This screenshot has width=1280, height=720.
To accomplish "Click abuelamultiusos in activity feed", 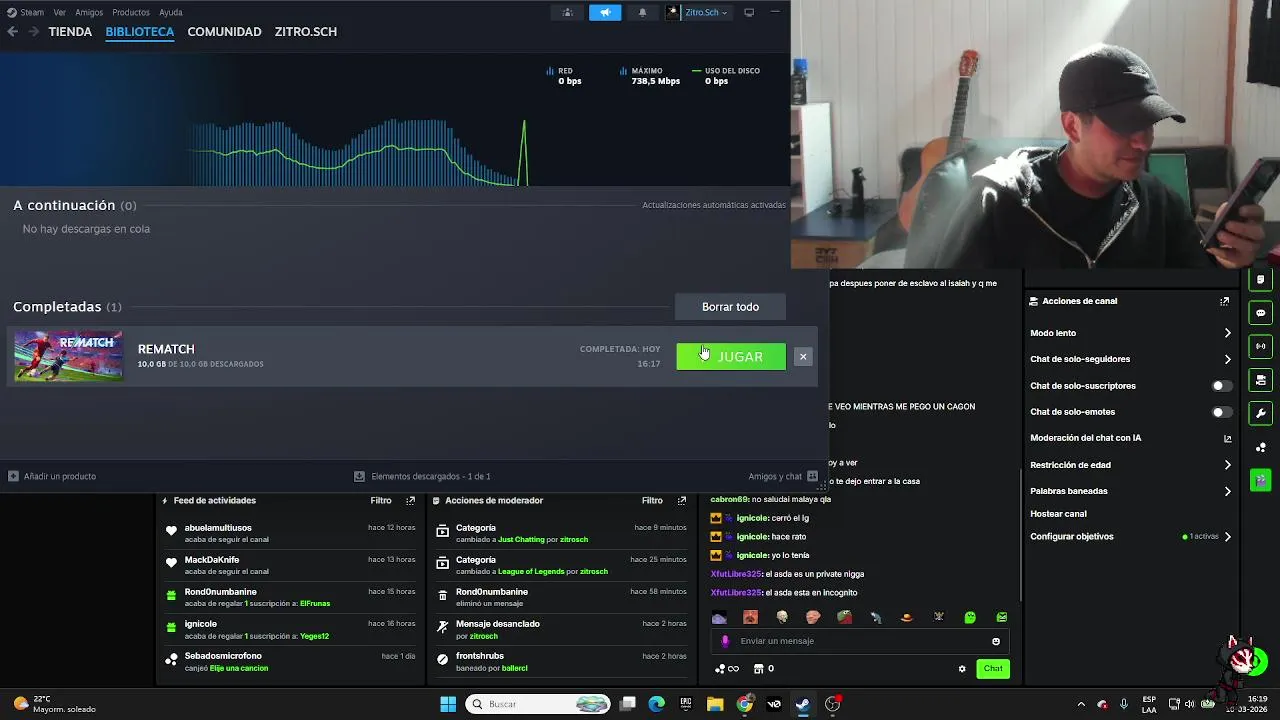I will tap(218, 528).
